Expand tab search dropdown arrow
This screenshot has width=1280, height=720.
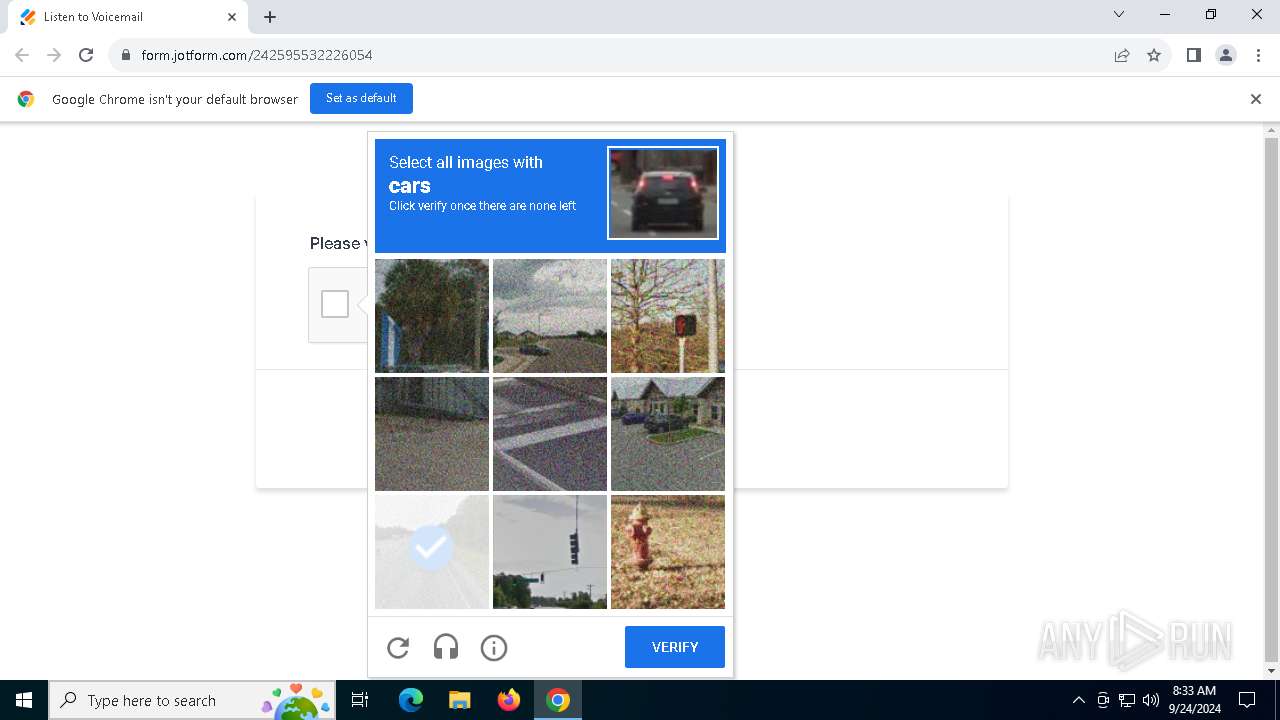[x=1119, y=15]
